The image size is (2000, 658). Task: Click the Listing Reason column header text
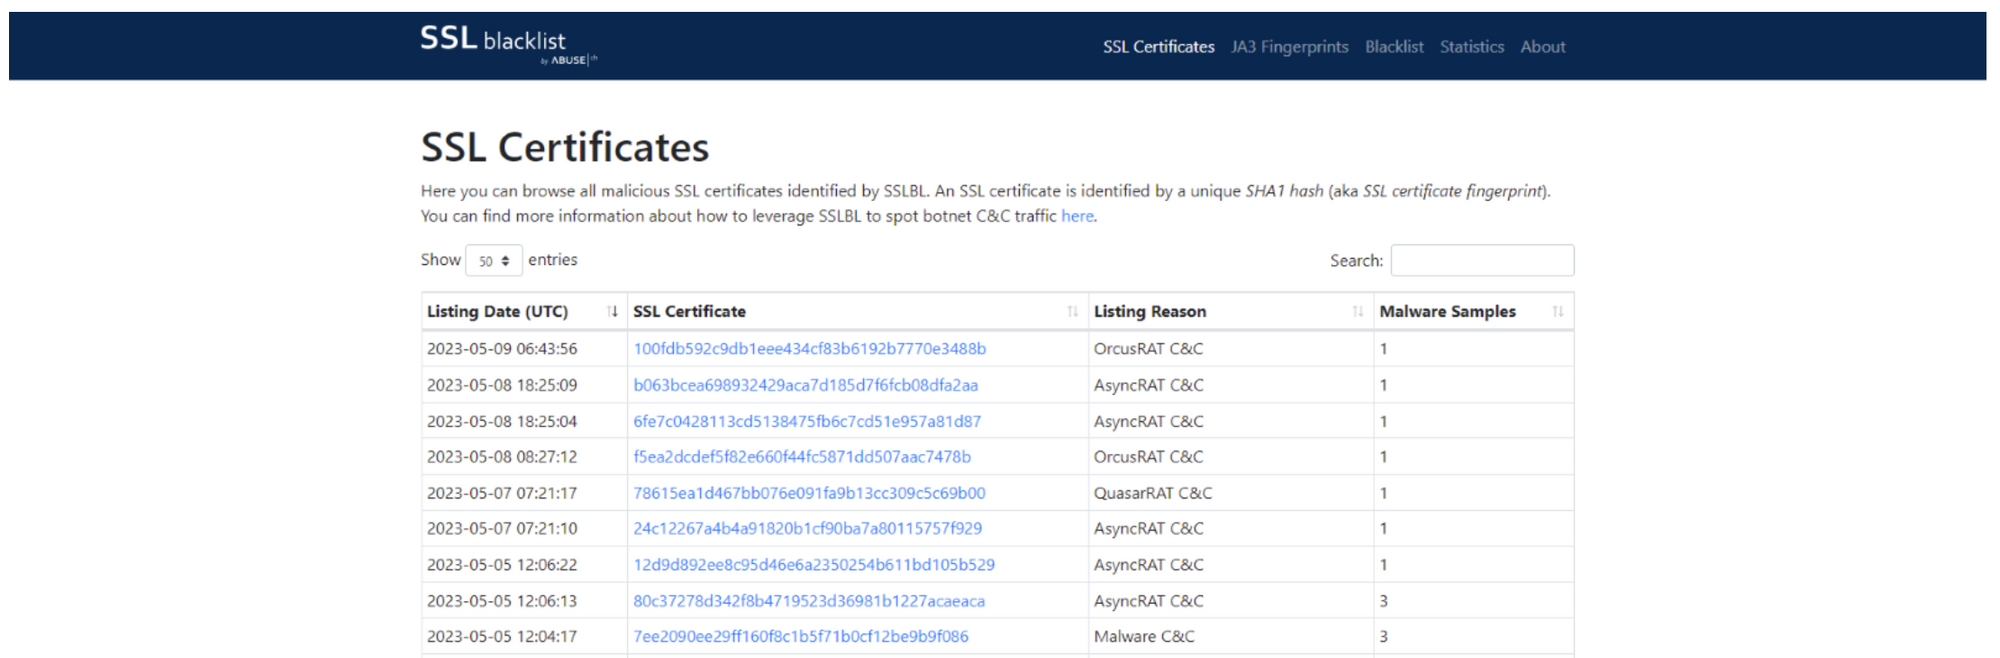(1150, 312)
